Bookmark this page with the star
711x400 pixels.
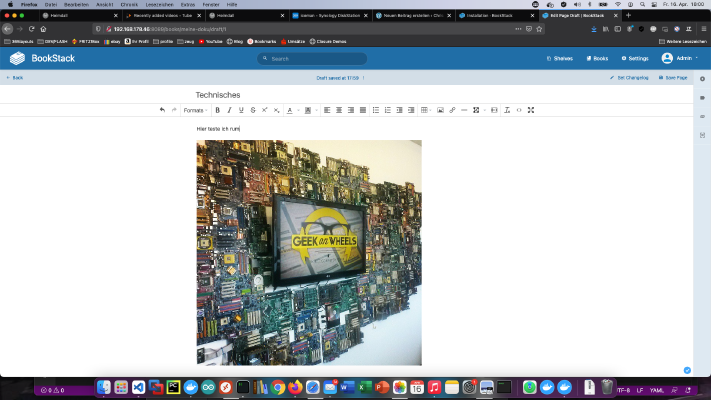539,29
